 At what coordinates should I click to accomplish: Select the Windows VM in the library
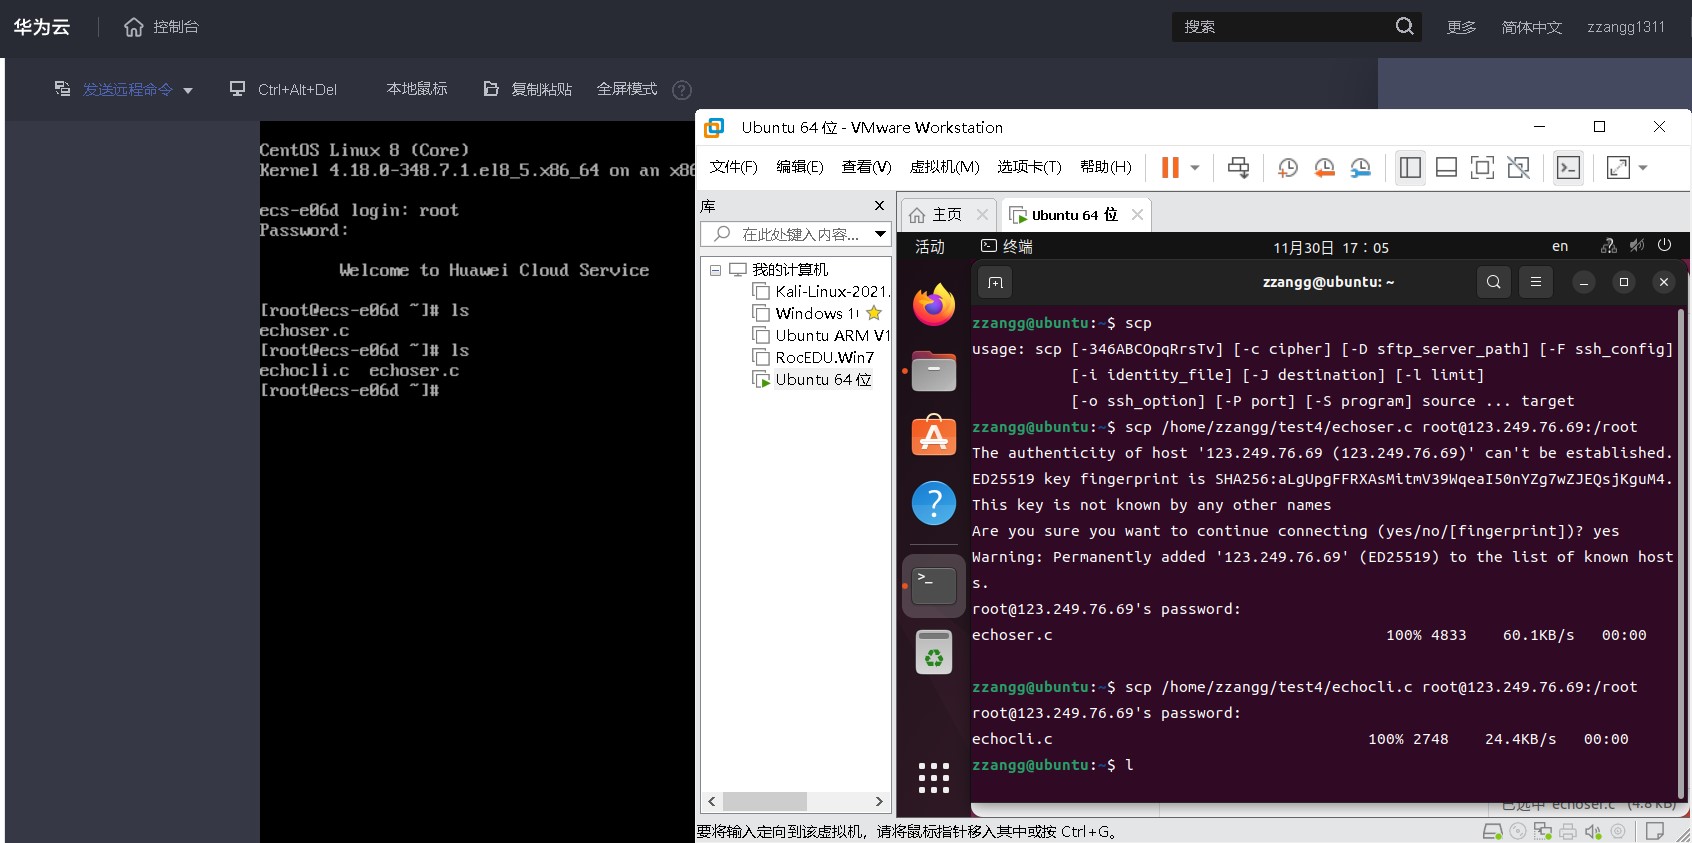click(816, 314)
